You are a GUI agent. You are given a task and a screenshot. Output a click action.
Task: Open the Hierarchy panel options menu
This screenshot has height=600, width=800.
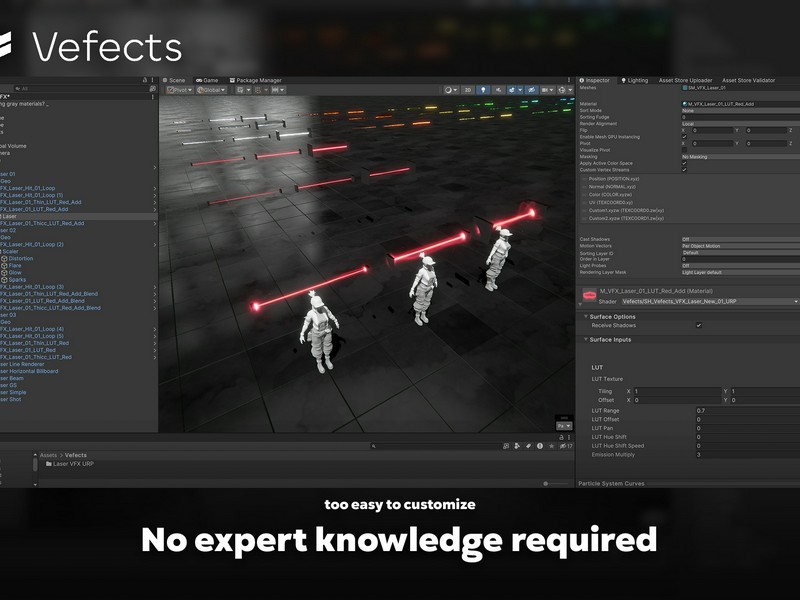click(x=153, y=80)
